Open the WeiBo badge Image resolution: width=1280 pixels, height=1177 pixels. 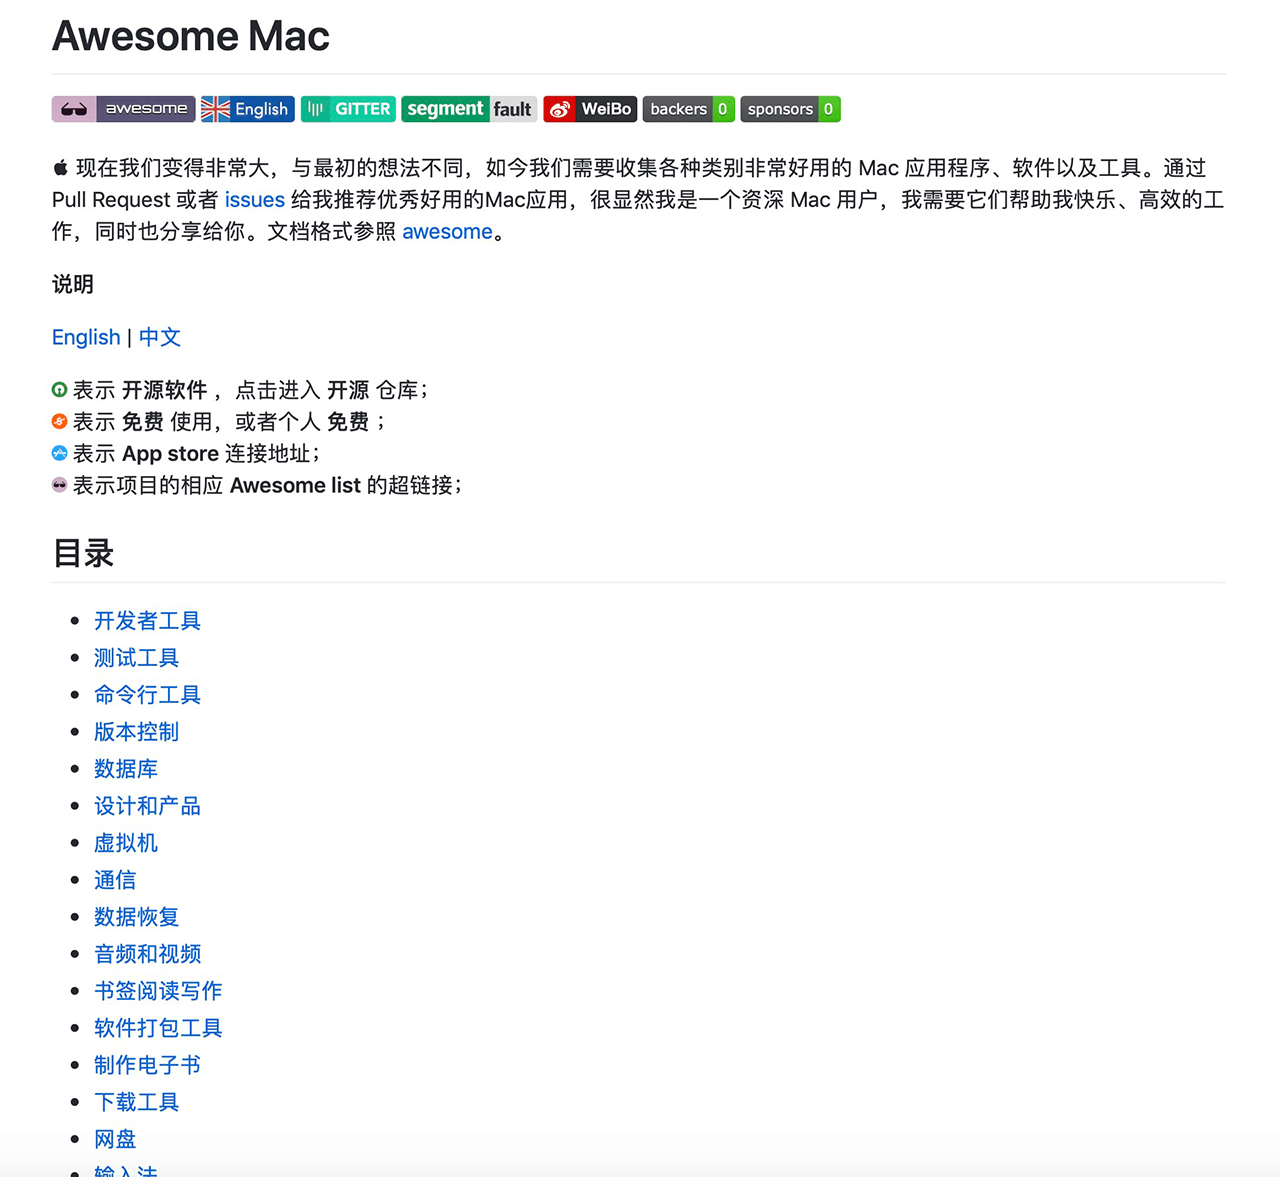(590, 109)
